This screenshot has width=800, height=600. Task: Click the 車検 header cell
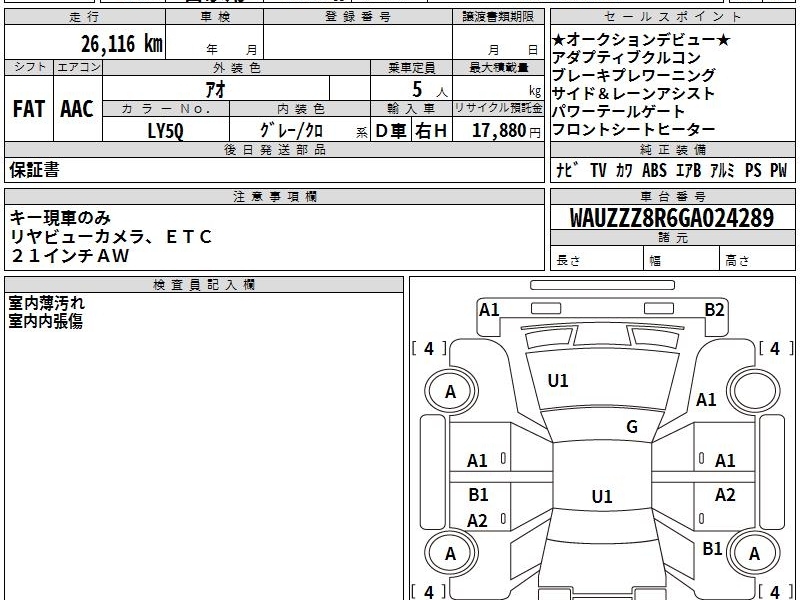pos(215,17)
